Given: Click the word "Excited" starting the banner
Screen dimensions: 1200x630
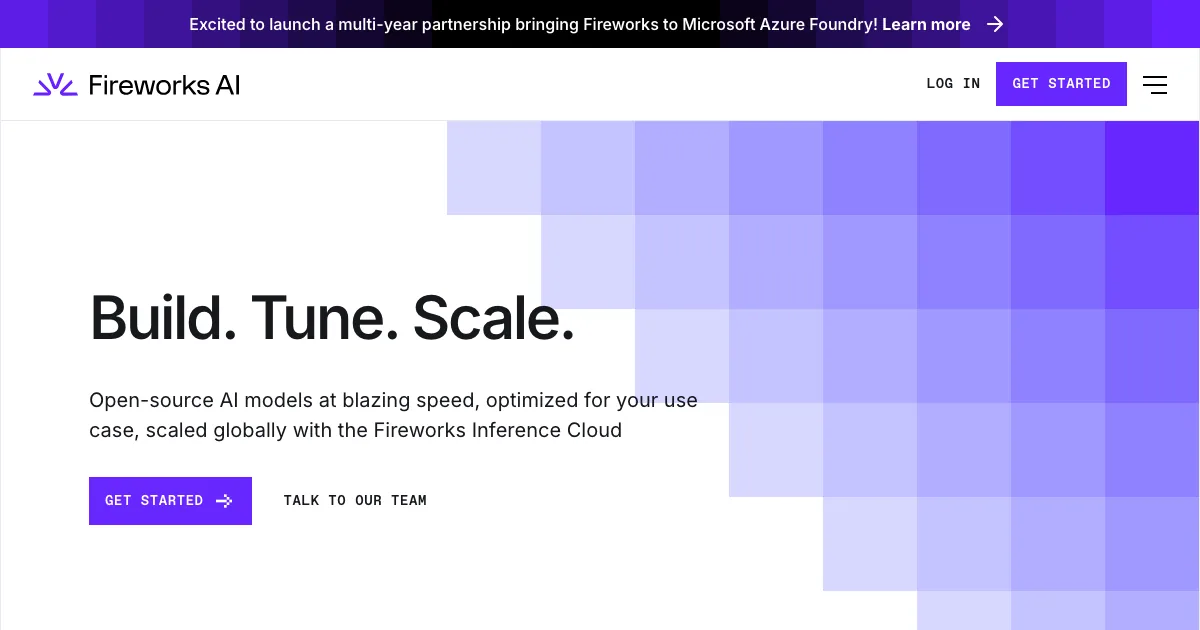Looking at the screenshot, I should [221, 24].
